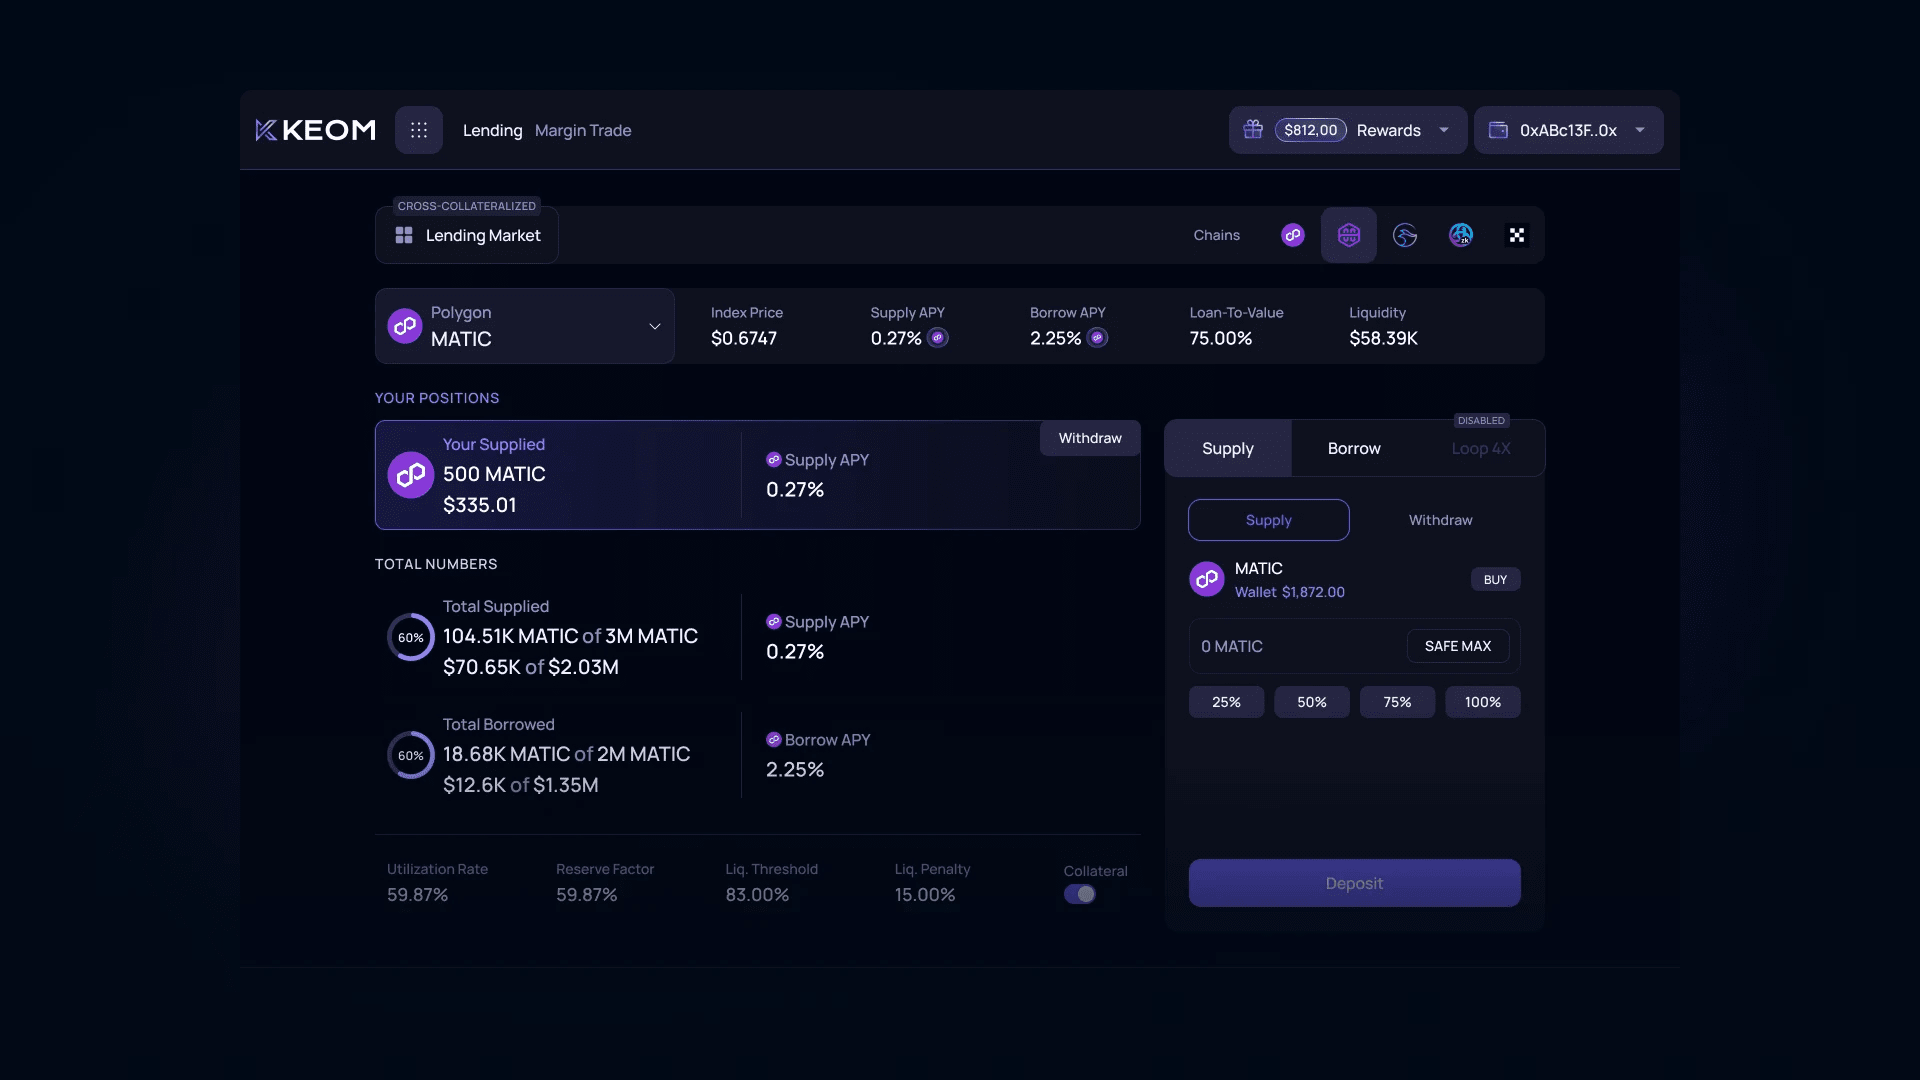Click the Wallet $1,872.00 balance text
The height and width of the screenshot is (1080, 1920).
pos(1289,592)
